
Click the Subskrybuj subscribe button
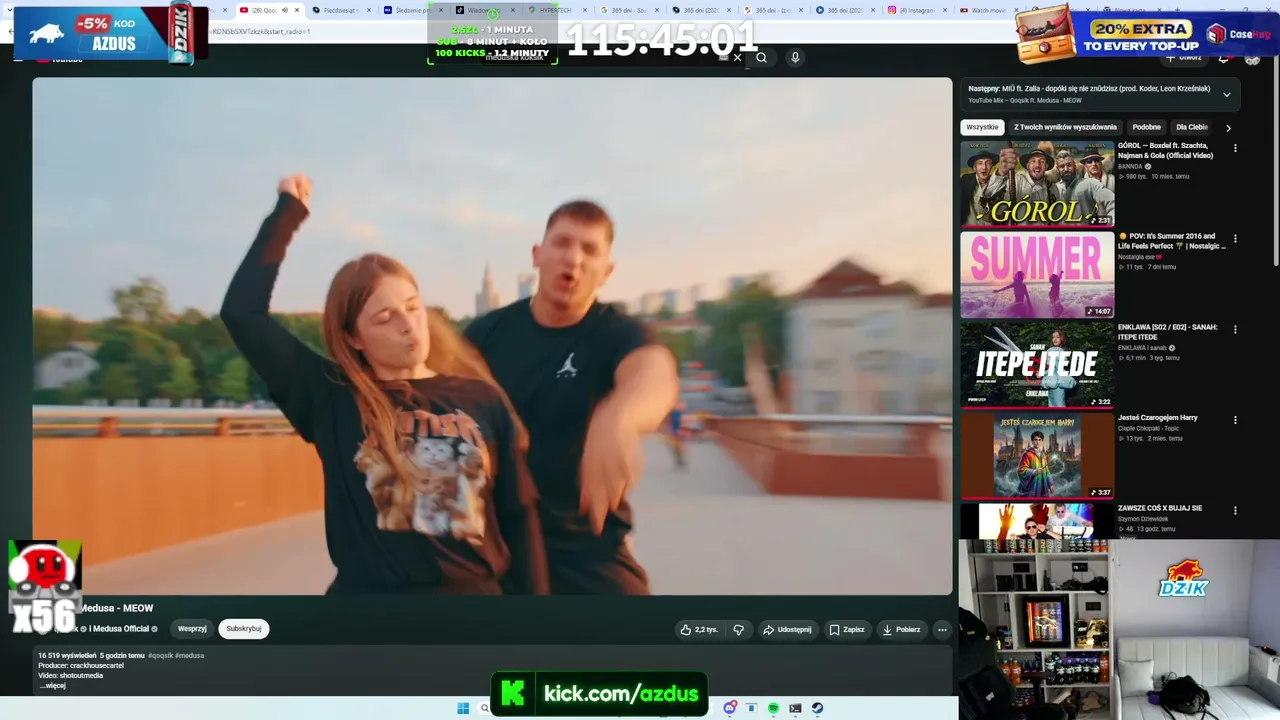244,629
